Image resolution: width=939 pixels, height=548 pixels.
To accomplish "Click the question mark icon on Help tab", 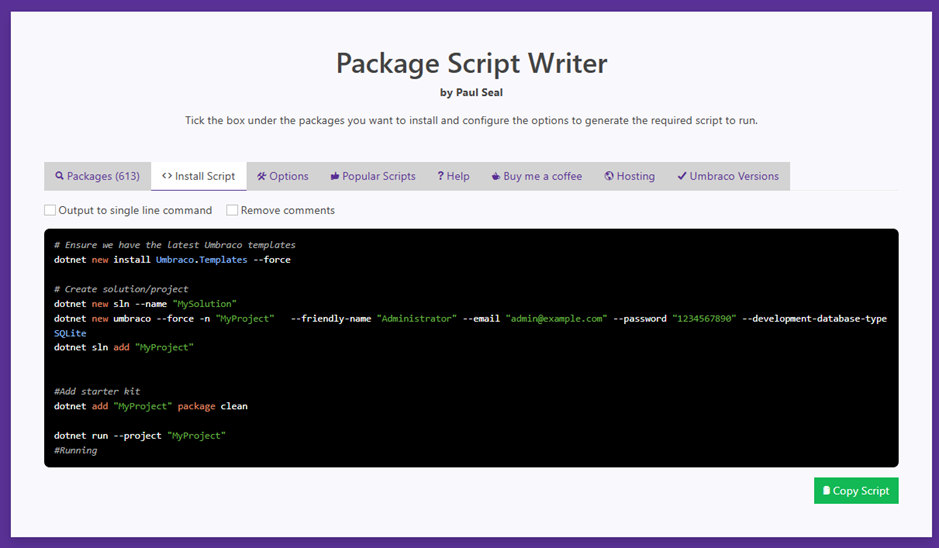I will click(441, 176).
